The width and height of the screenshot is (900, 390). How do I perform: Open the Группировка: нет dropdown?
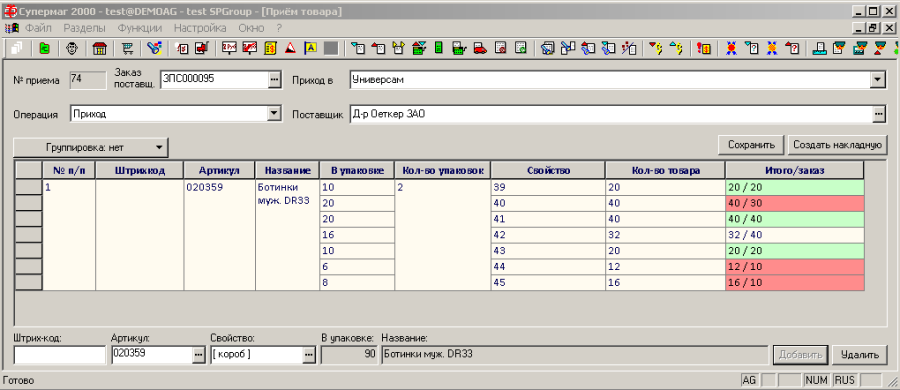coord(91,147)
